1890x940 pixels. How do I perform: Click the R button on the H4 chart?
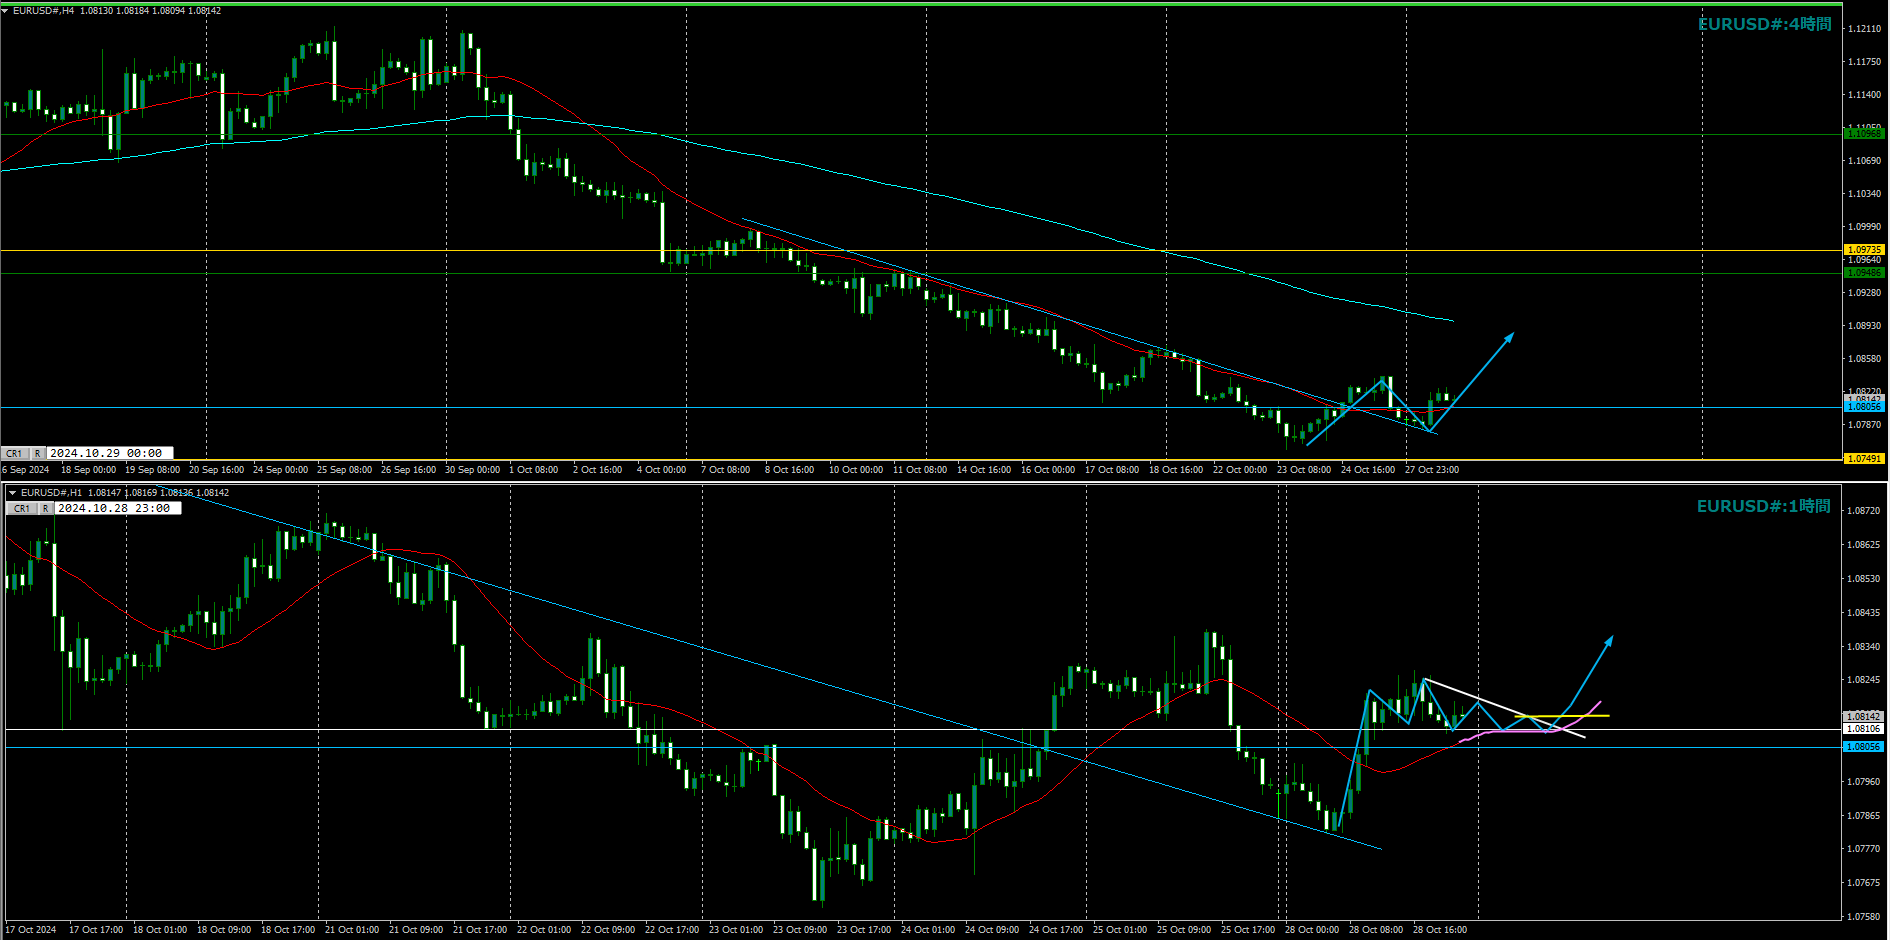[x=38, y=453]
